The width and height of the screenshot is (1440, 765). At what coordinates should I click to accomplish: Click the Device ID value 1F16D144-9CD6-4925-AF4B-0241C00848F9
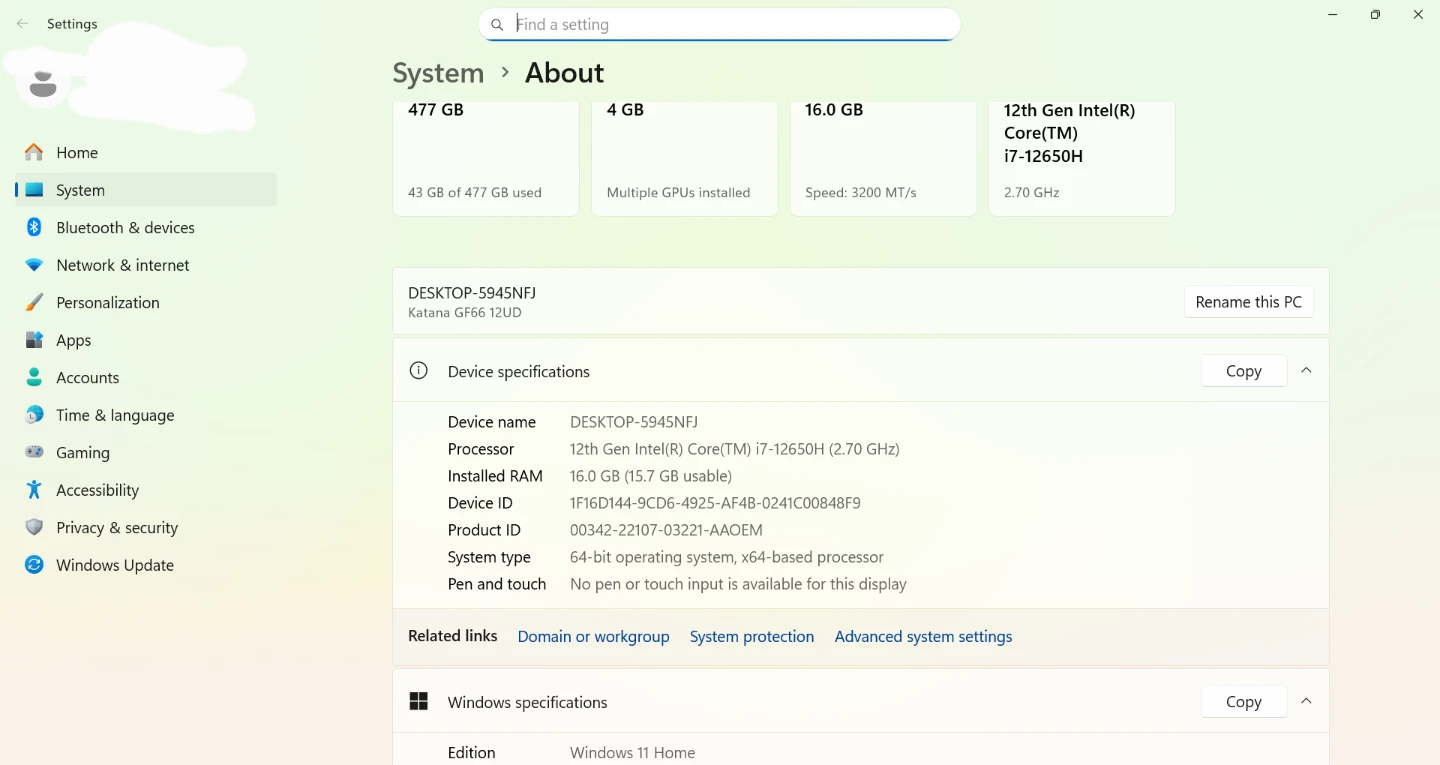click(x=715, y=503)
